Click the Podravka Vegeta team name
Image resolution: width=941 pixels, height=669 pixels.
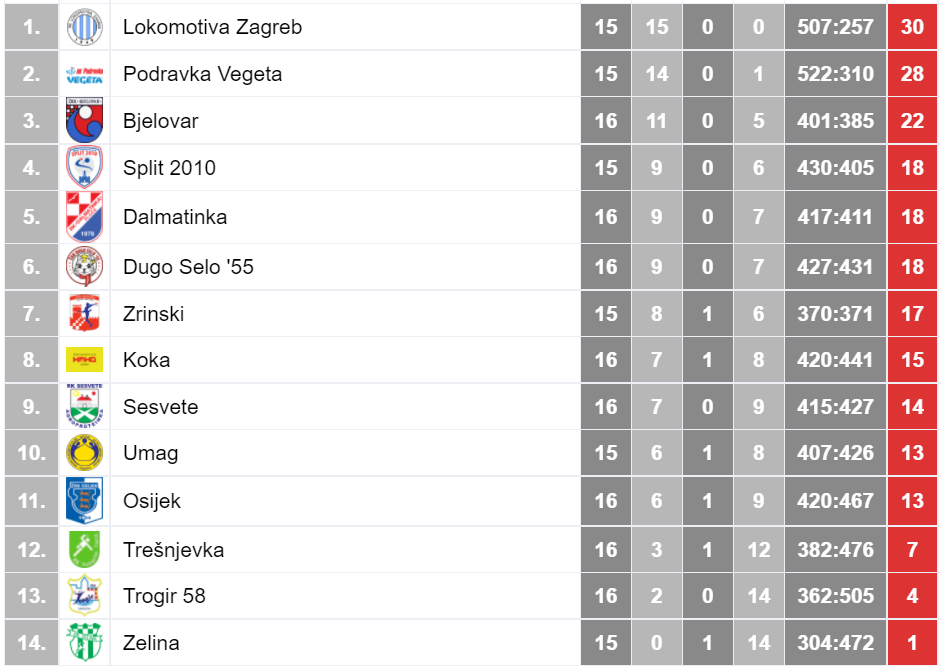tap(202, 74)
